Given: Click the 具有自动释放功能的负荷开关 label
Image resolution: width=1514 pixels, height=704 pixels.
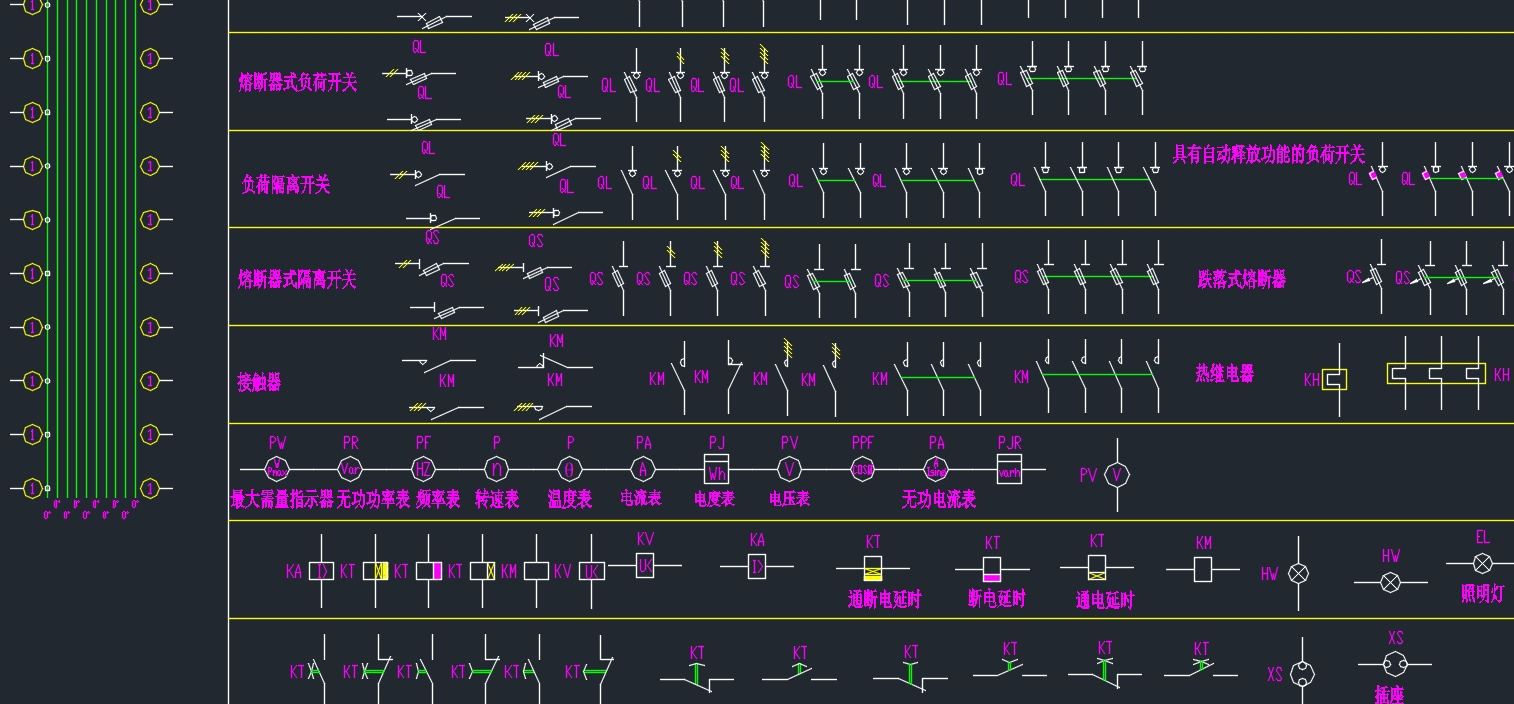Looking at the screenshot, I should (x=1268, y=154).
